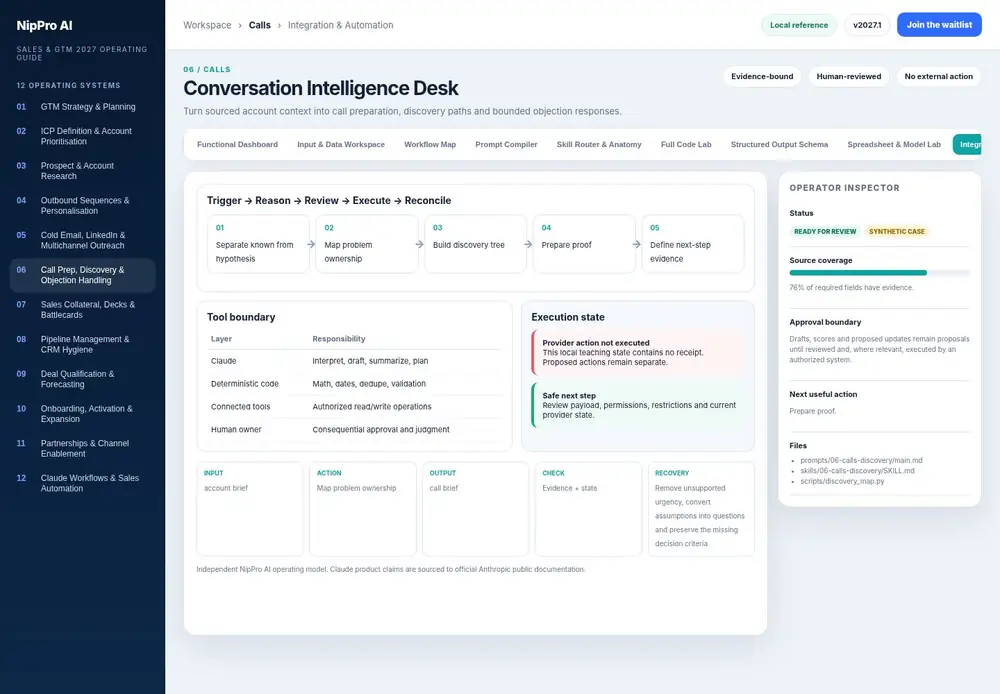Click the v2027.1 version badge

867,25
